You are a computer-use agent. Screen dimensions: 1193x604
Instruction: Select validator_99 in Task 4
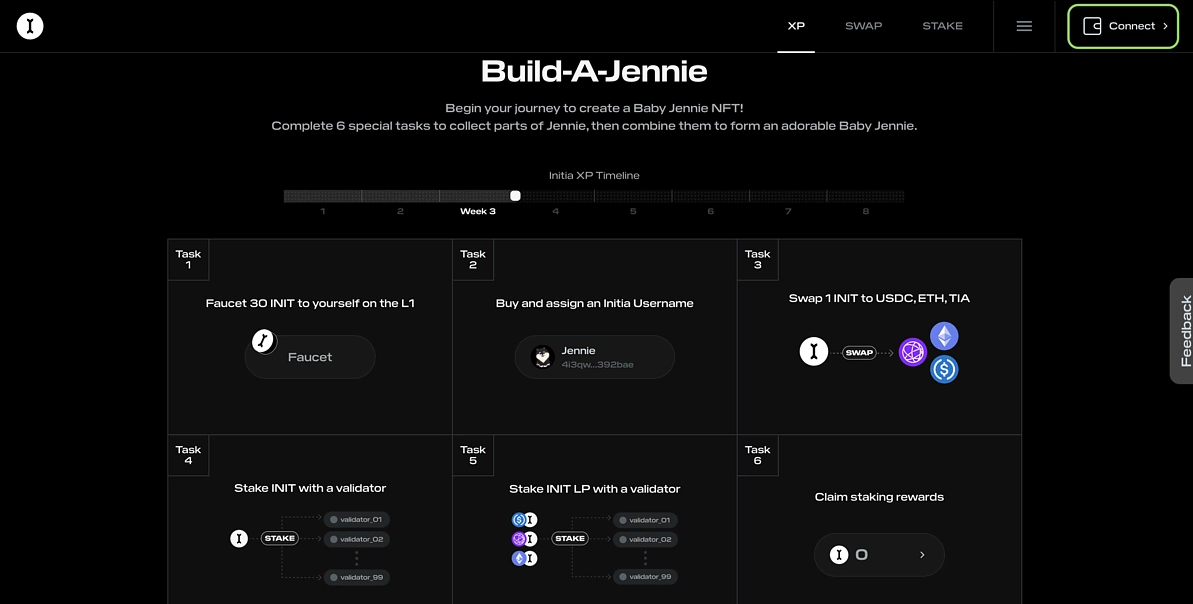(x=357, y=577)
